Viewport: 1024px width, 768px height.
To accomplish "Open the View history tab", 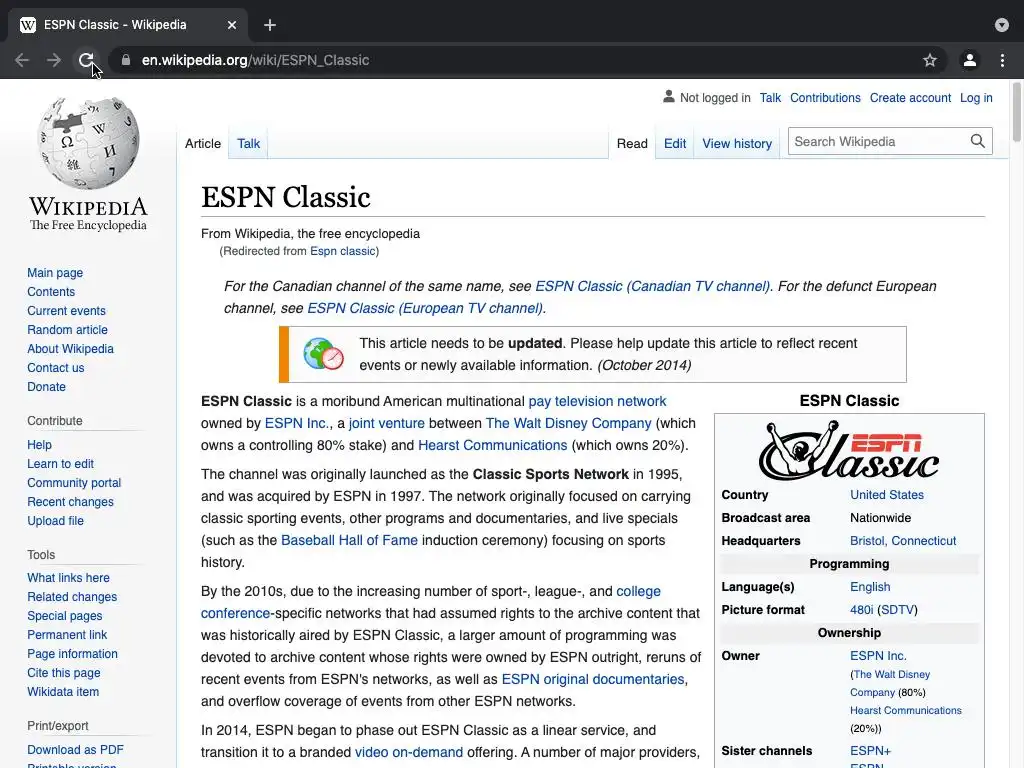I will [737, 144].
